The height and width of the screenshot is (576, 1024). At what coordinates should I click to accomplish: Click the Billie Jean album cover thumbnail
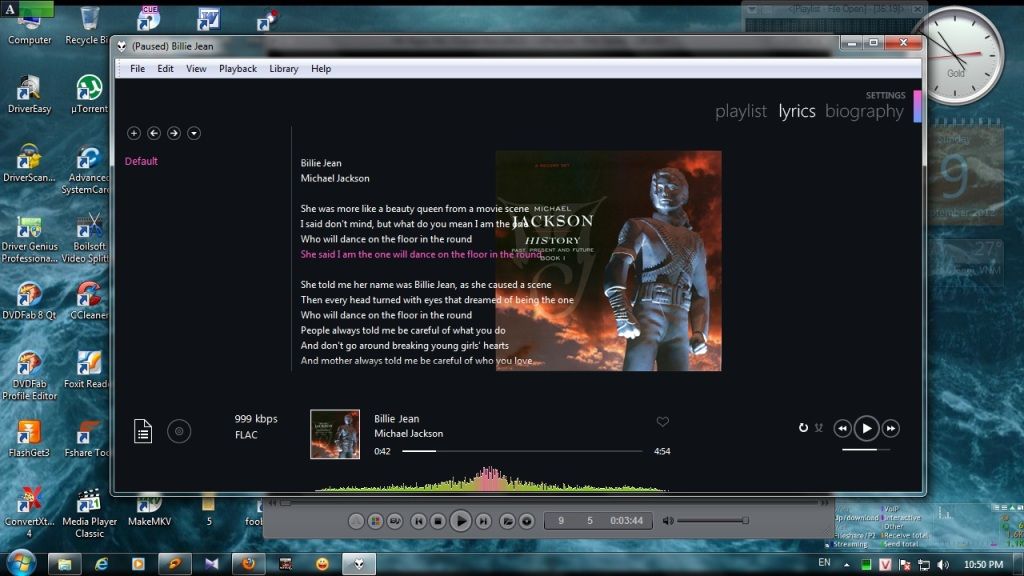[x=335, y=434]
